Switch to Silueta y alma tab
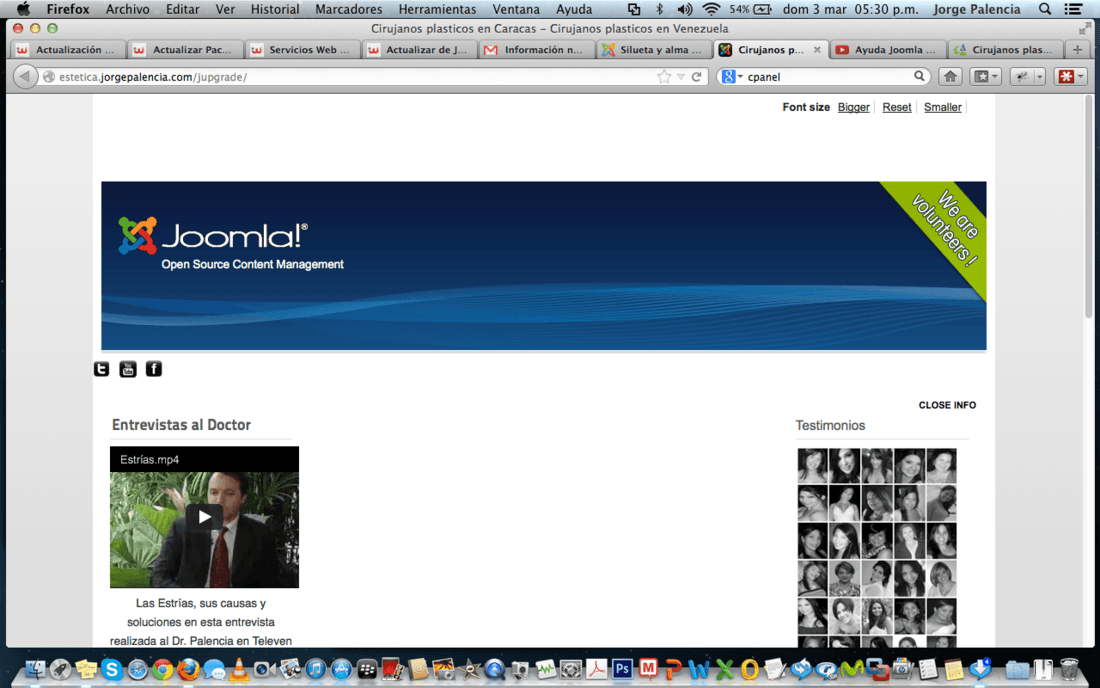Image resolution: width=1100 pixels, height=688 pixels. pos(653,50)
